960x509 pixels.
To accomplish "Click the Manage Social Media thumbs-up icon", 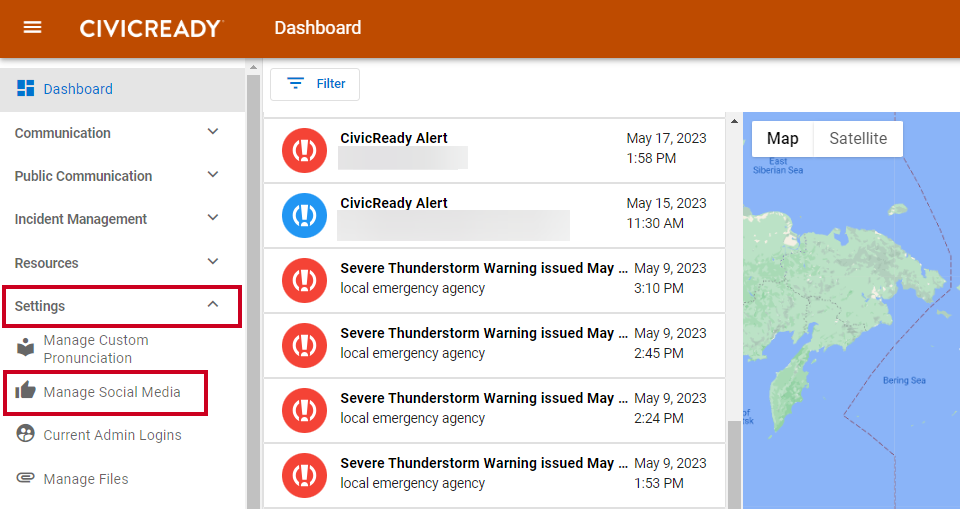I will point(25,390).
